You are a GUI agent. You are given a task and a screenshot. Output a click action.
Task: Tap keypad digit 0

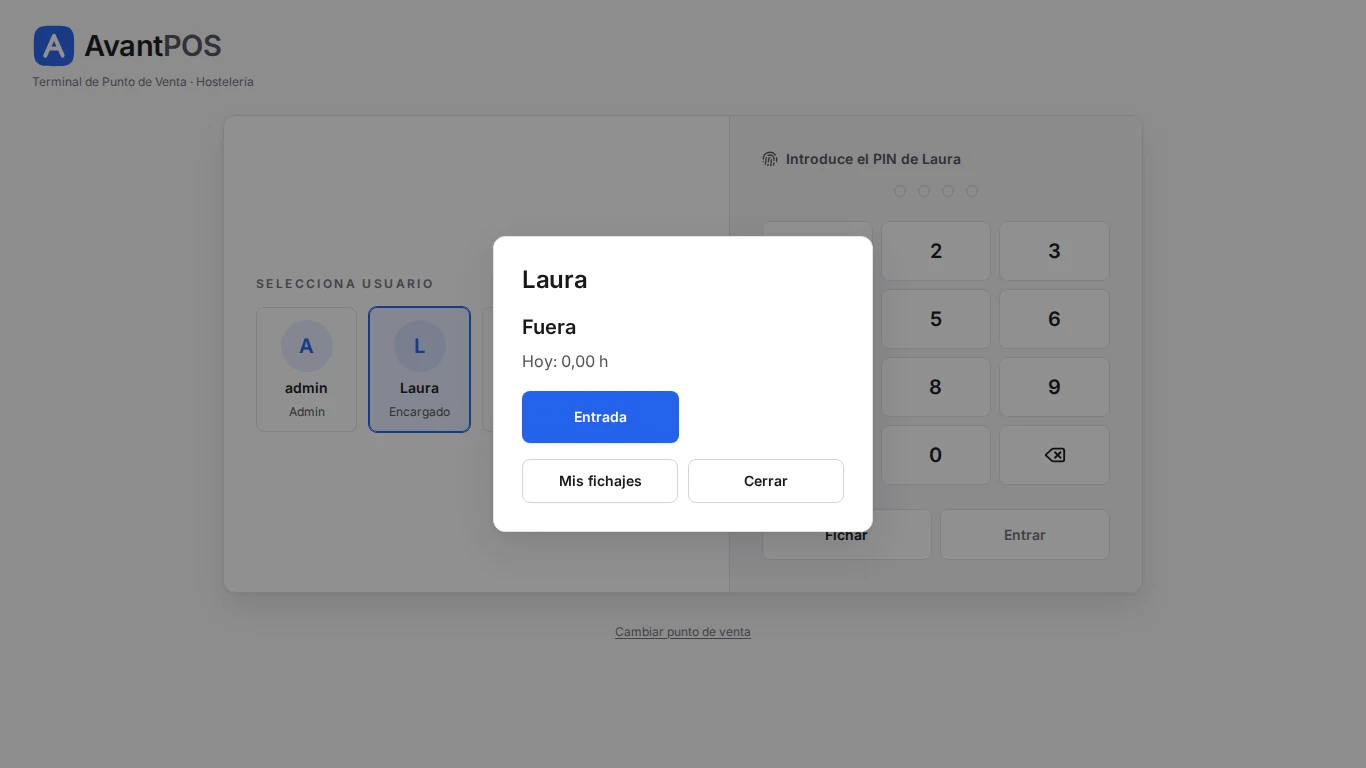click(x=936, y=455)
